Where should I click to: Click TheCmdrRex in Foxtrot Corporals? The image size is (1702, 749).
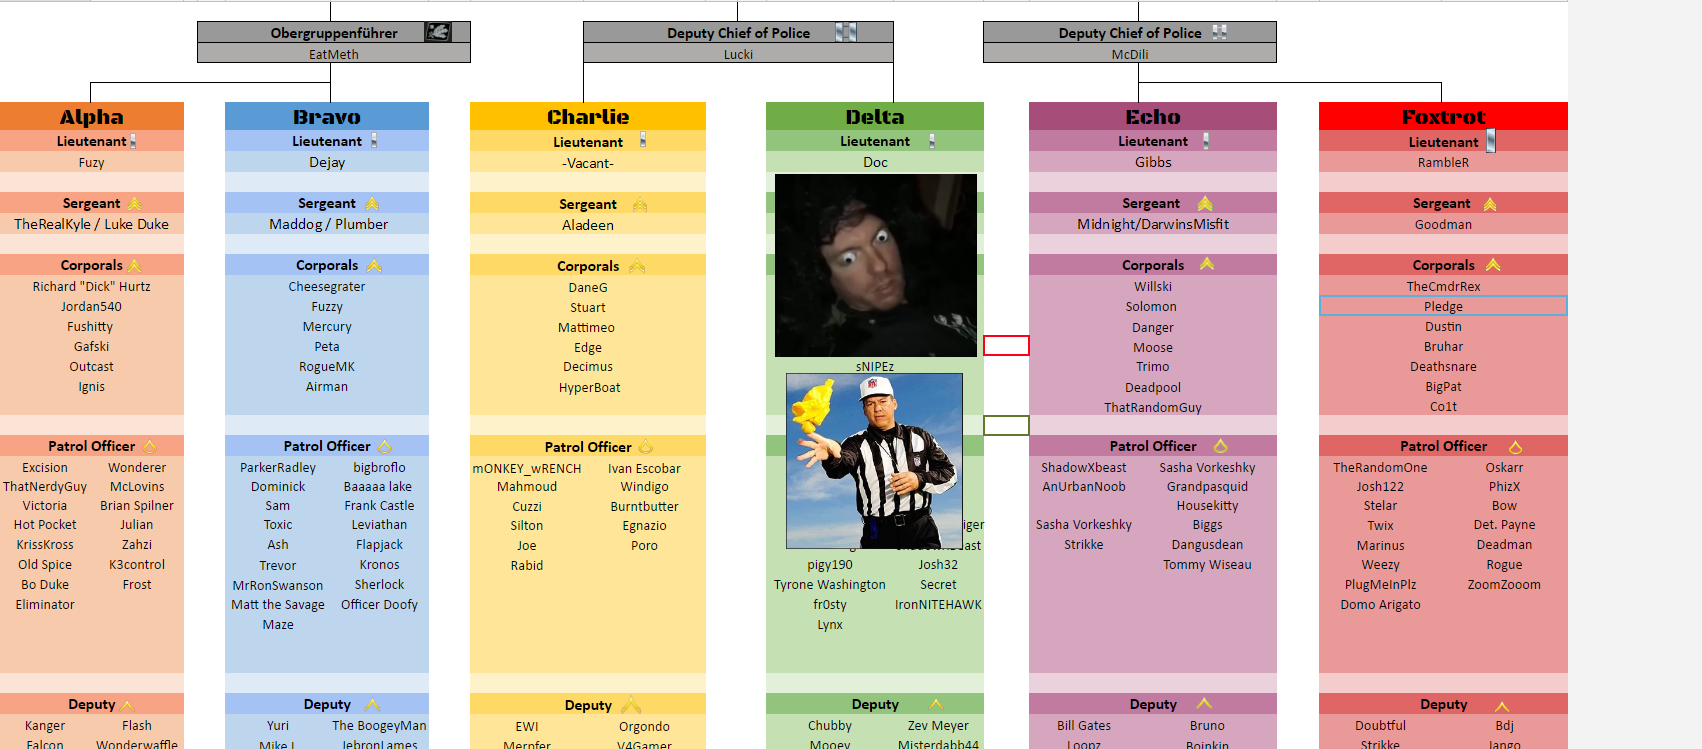click(1443, 286)
